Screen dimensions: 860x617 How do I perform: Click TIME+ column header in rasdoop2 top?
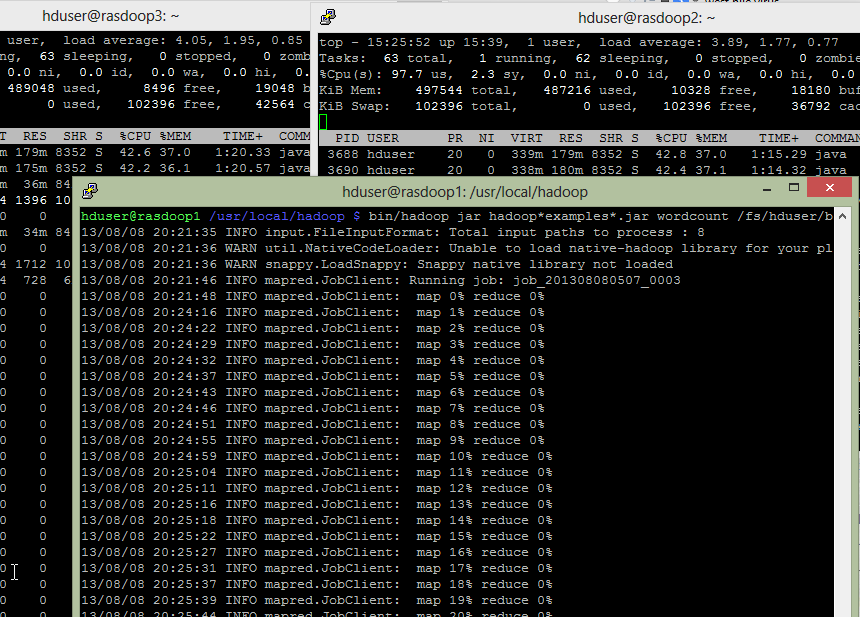(x=778, y=138)
